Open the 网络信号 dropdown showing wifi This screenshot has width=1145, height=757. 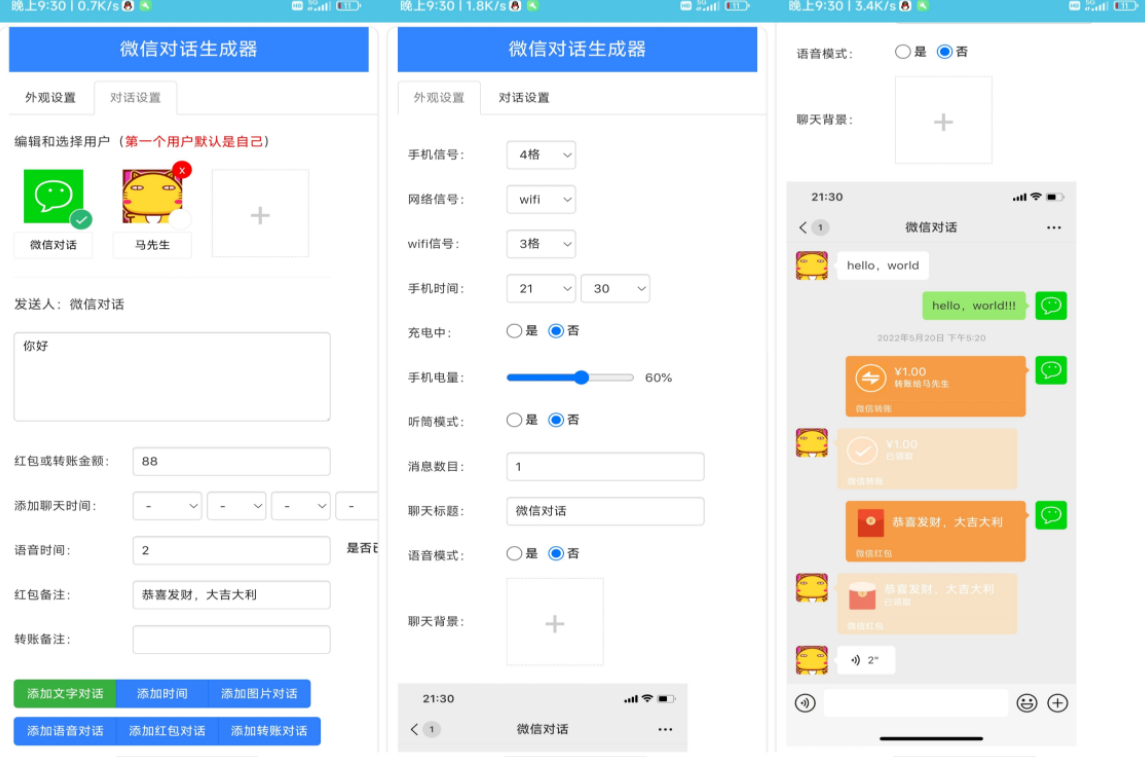(540, 199)
